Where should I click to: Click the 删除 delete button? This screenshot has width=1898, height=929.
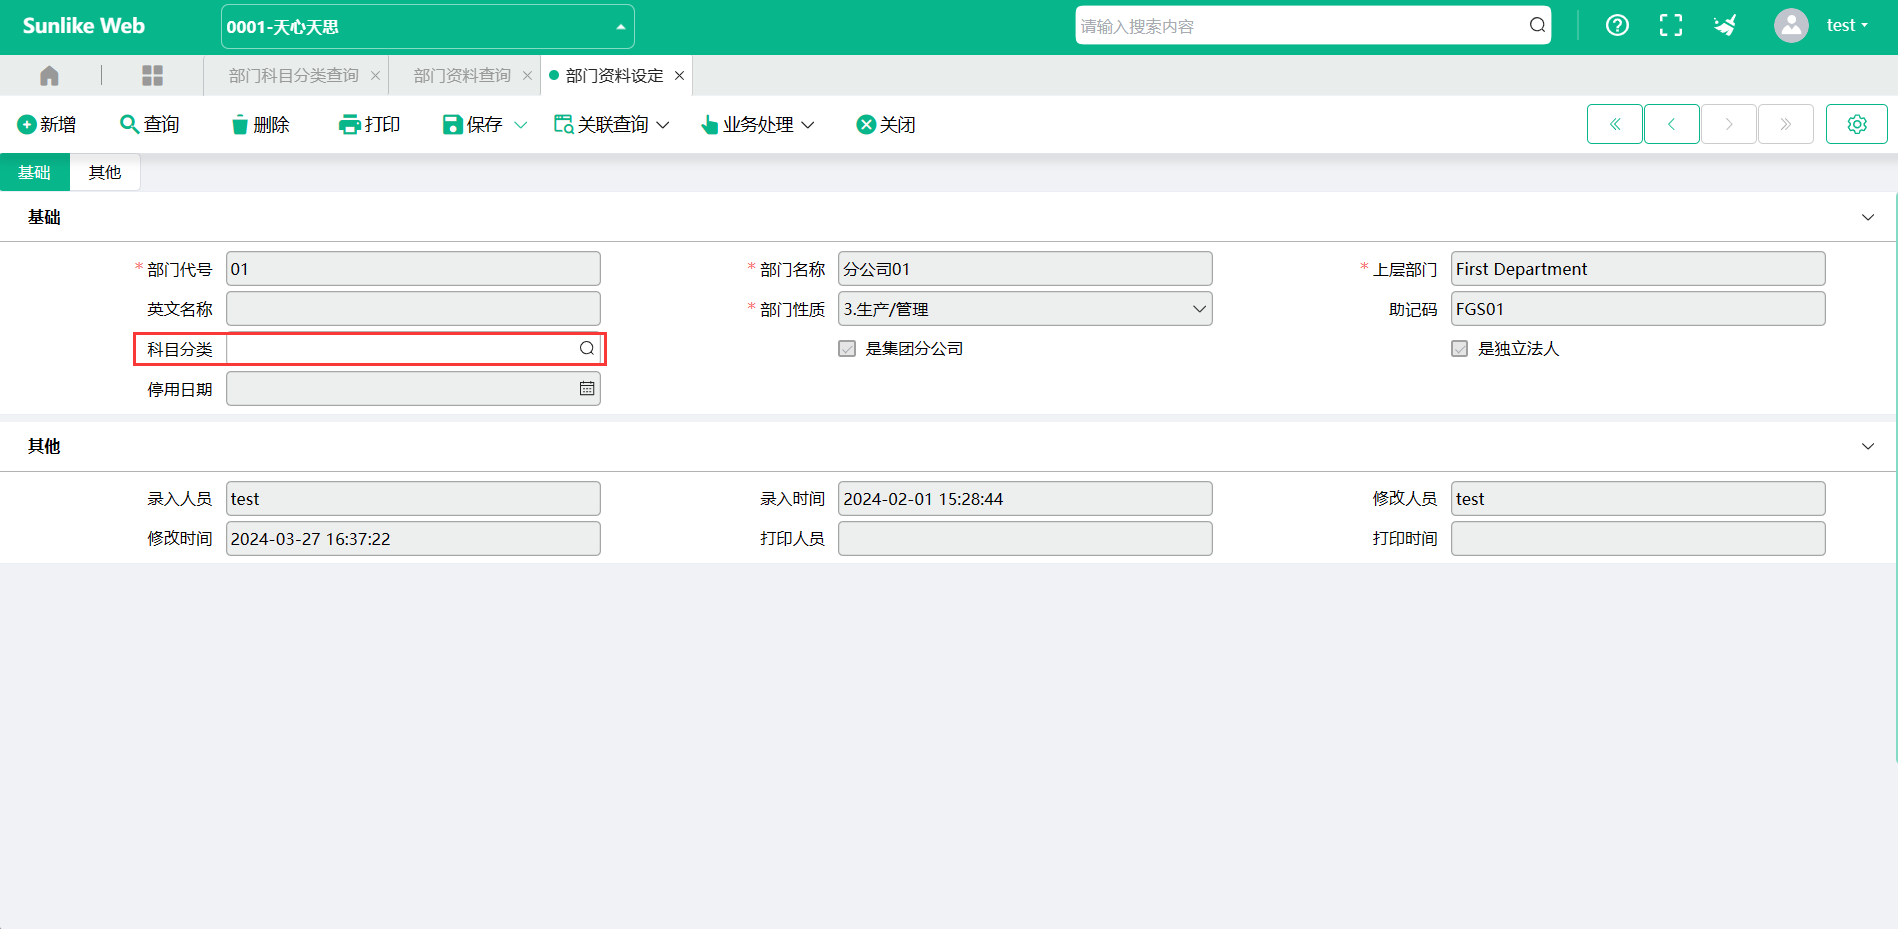coord(260,124)
